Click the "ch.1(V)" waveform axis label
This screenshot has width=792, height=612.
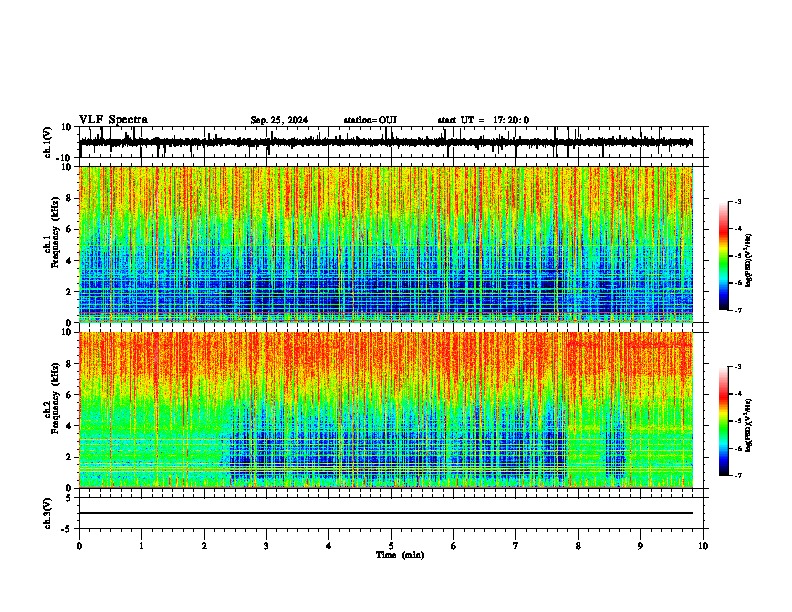pos(48,142)
